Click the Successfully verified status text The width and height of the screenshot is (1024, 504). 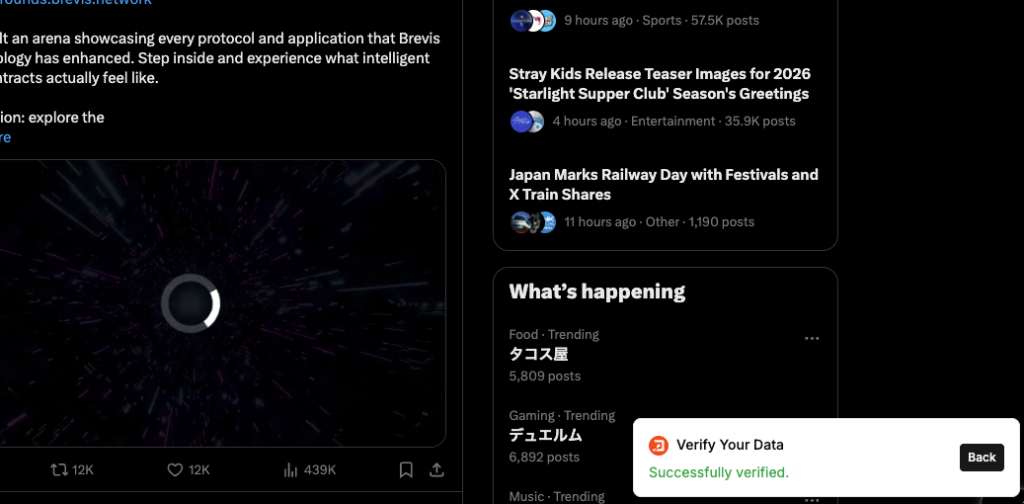[718, 472]
